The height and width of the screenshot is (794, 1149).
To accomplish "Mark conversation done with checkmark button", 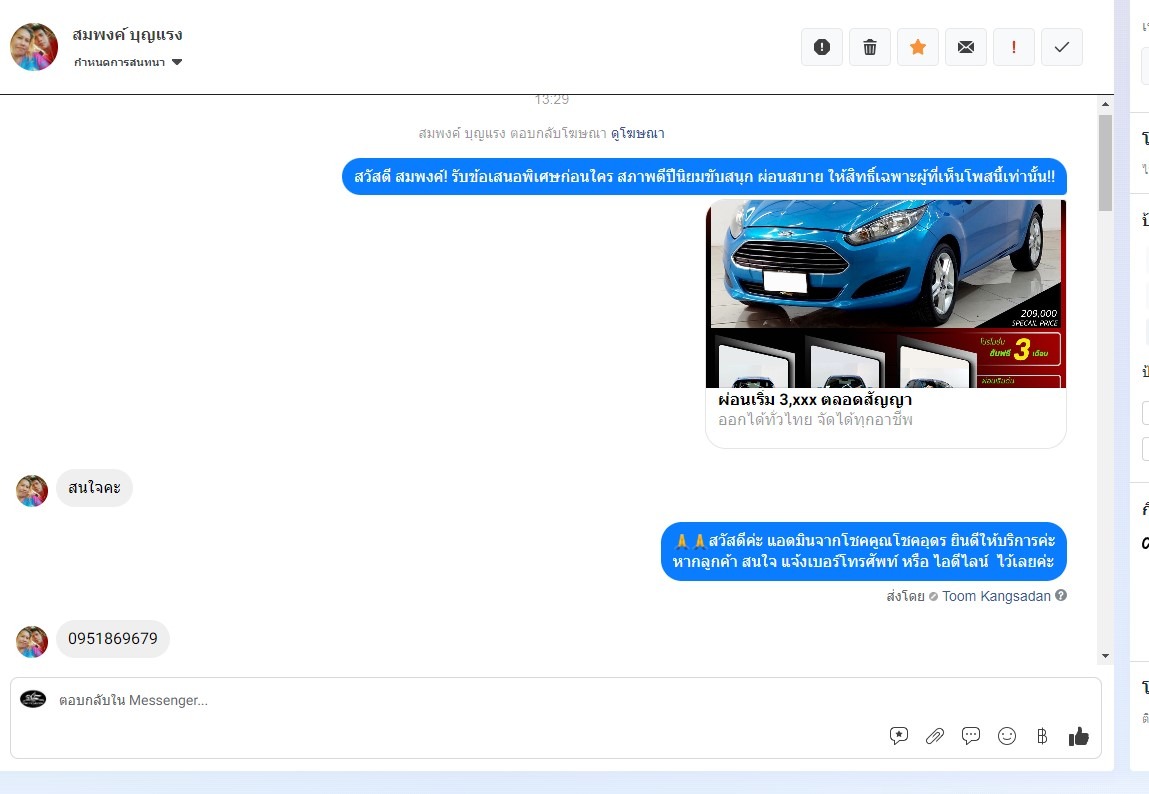I will 1062,47.
